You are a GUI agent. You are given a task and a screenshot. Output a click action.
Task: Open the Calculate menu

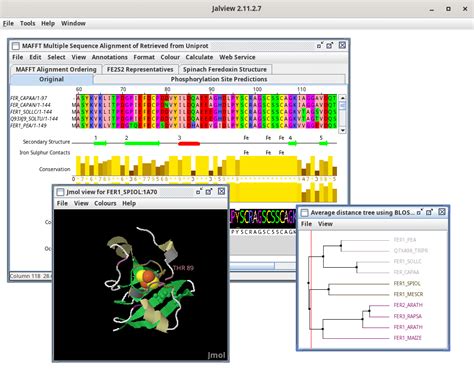point(199,57)
